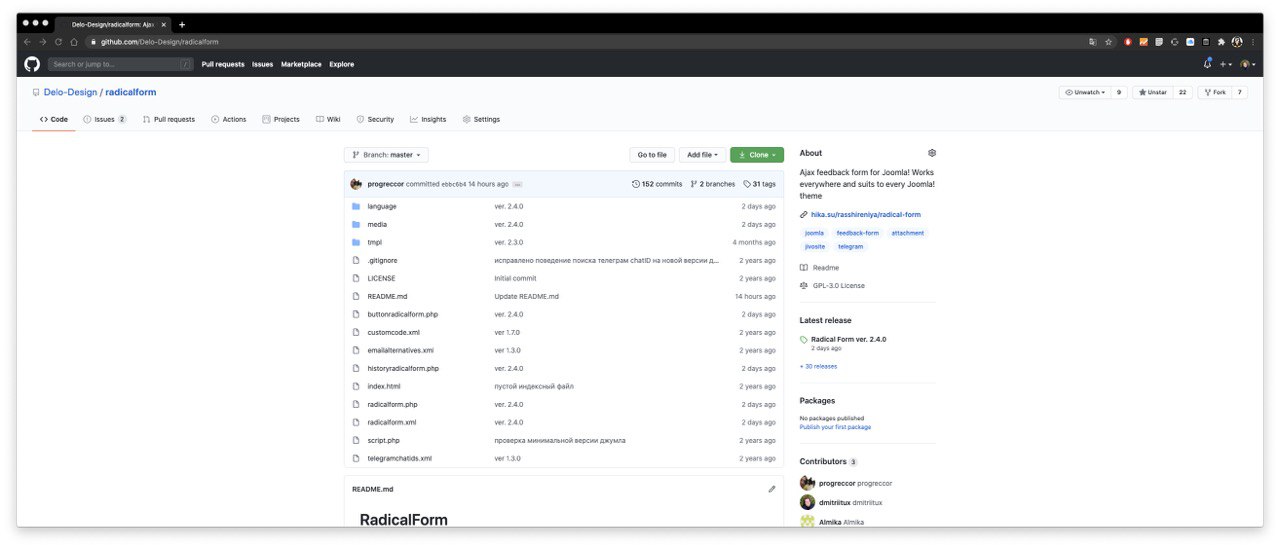Open the Chrome extensions puzzle icon
The height and width of the screenshot is (547, 1280).
coord(1221,42)
